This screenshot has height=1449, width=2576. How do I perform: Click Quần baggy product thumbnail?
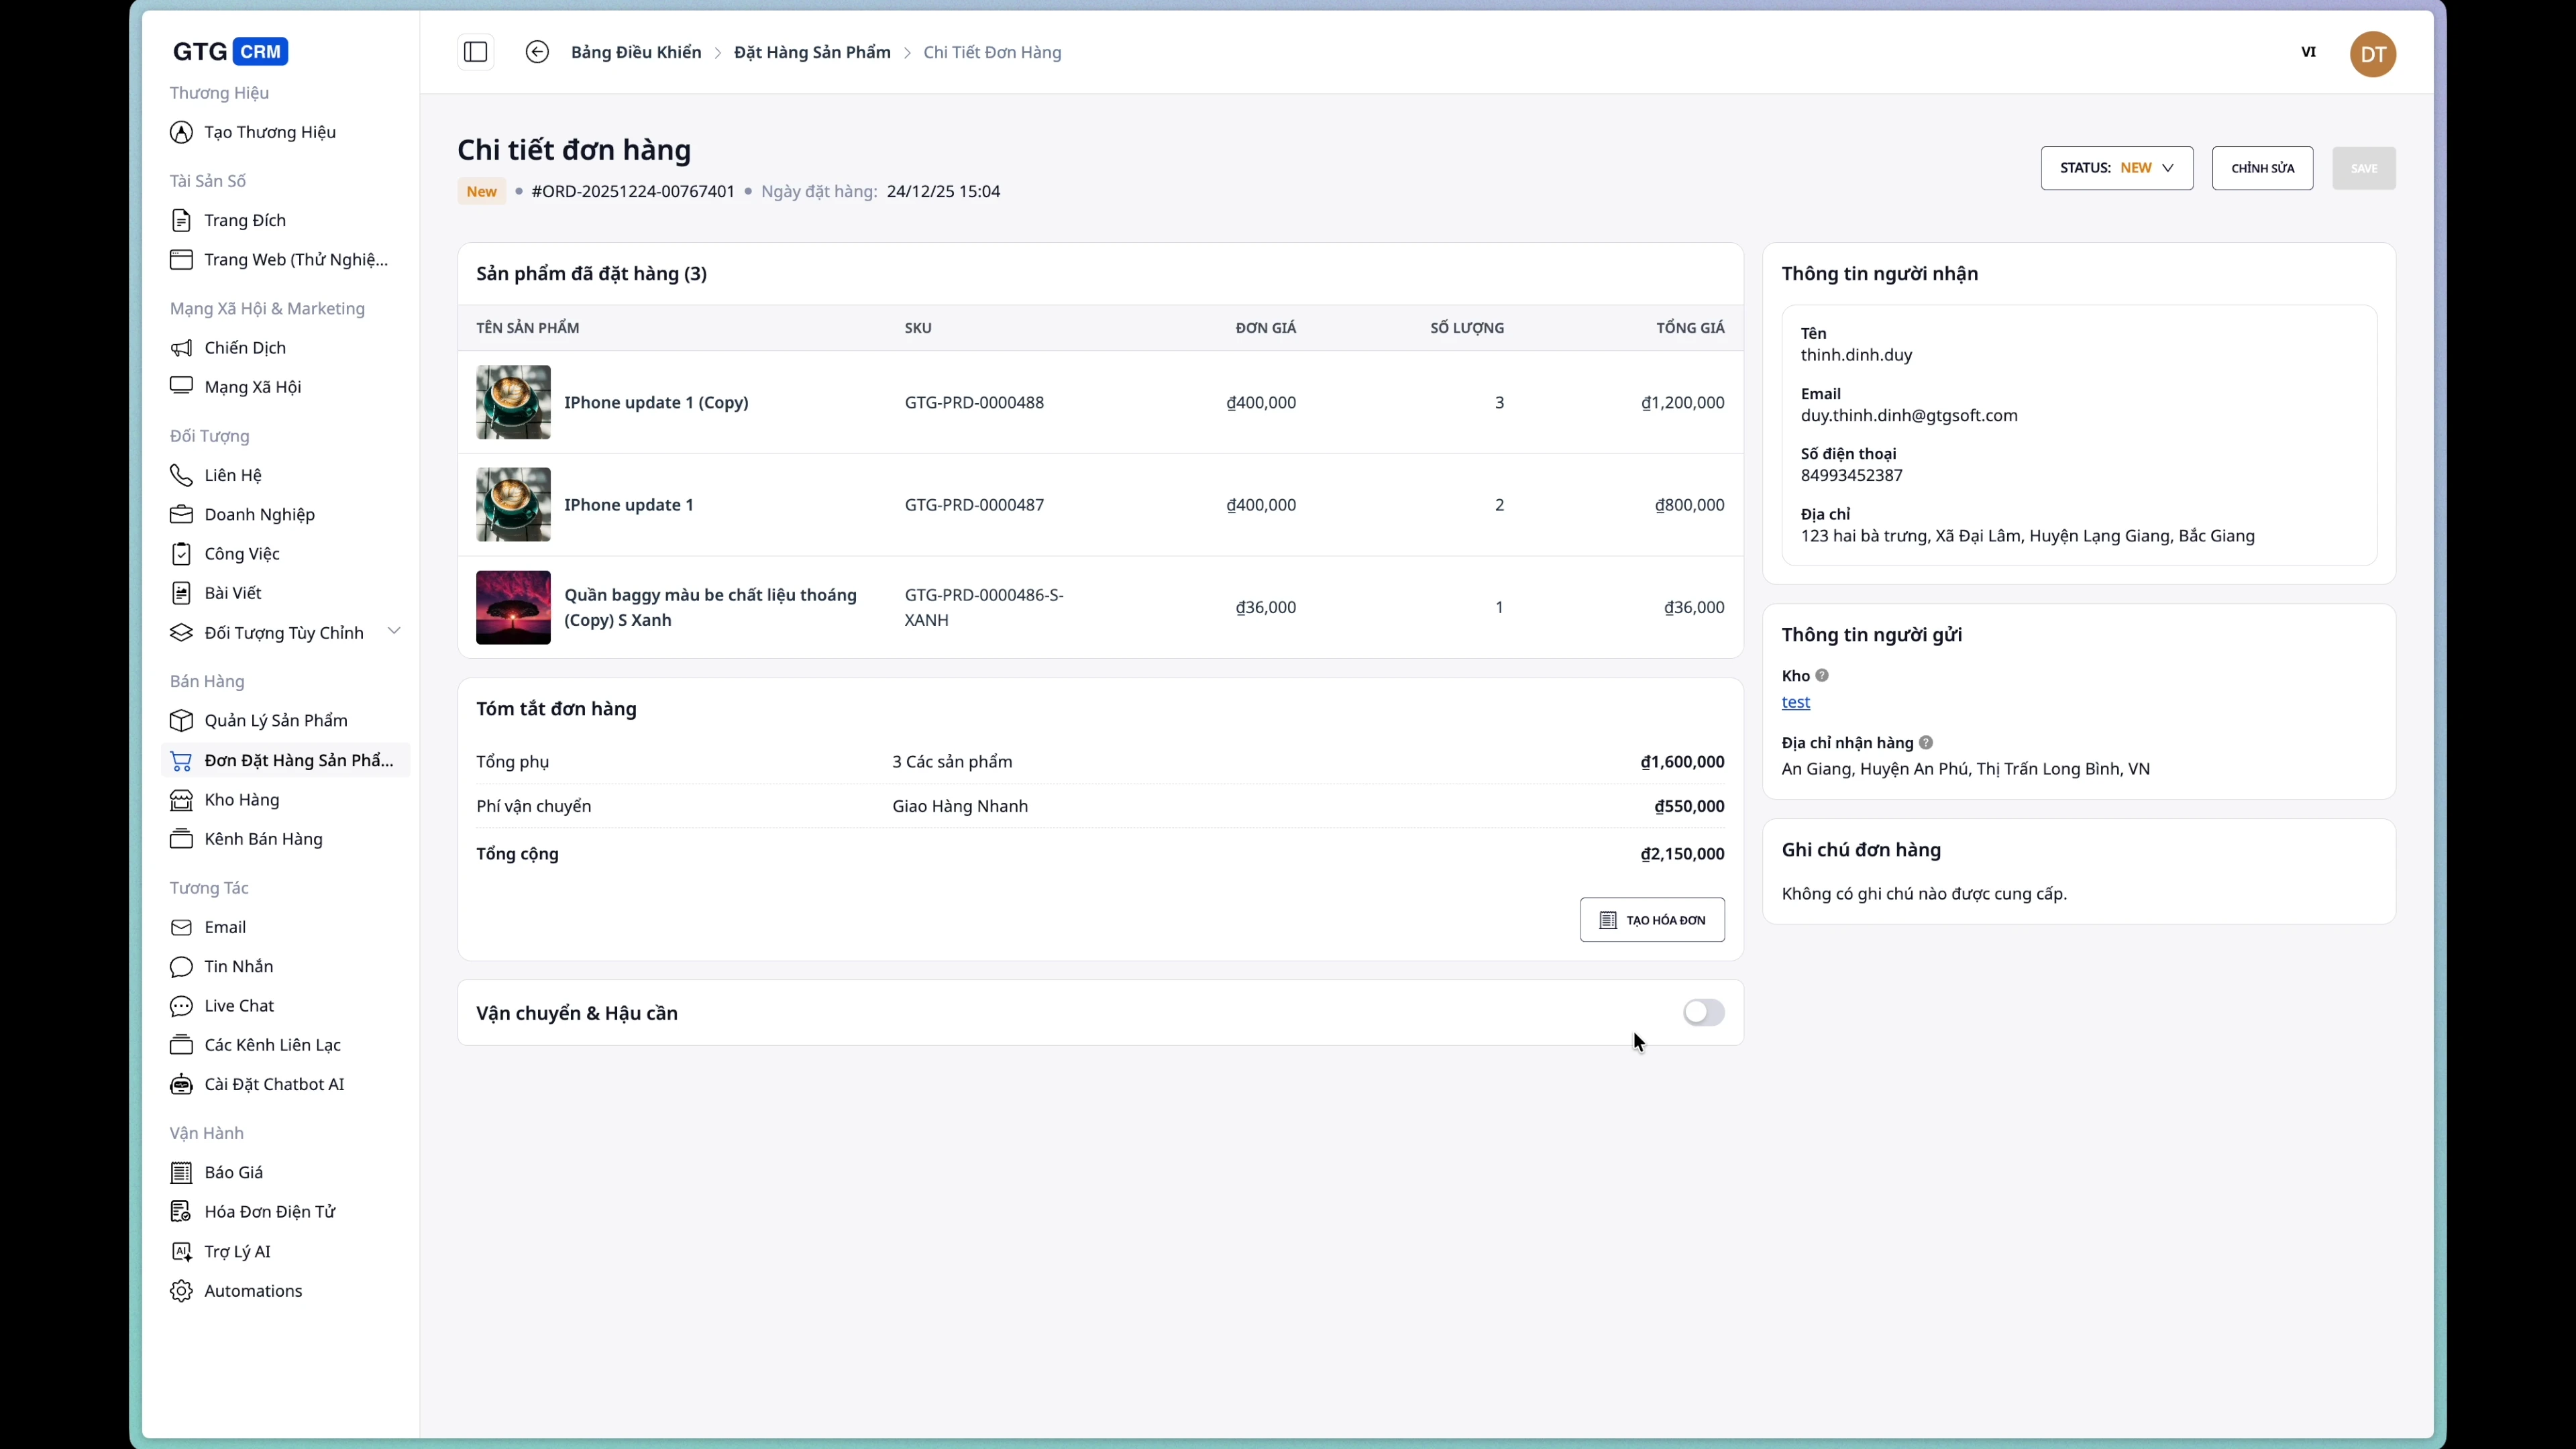coord(513,607)
